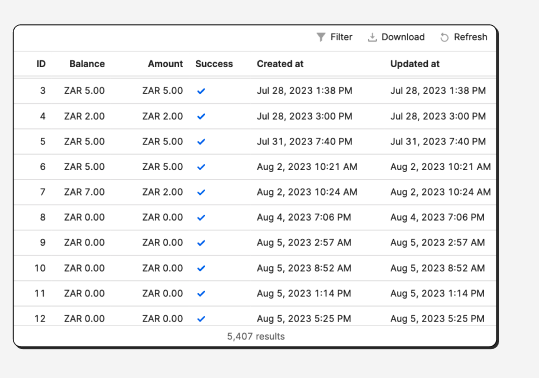Select the ID cell with value 7

point(43,192)
